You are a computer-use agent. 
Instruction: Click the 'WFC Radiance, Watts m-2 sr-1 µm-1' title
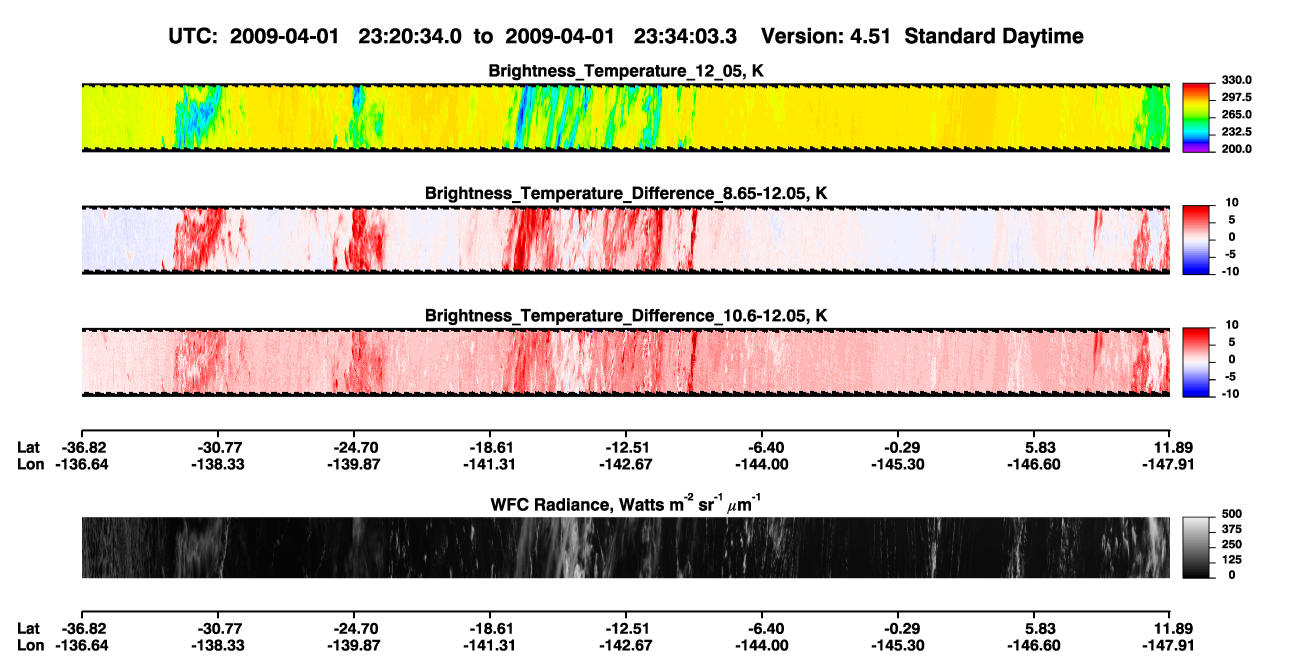click(x=626, y=503)
